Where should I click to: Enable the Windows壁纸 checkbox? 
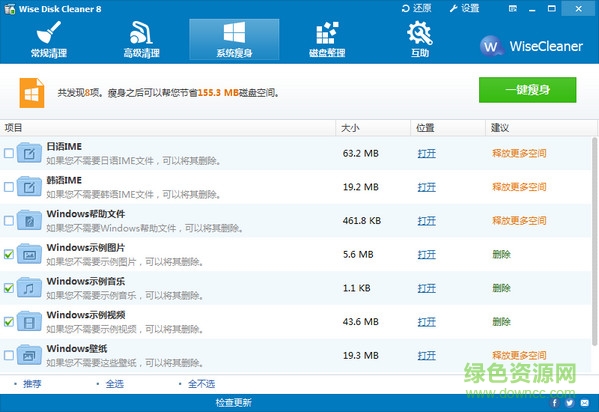tap(9, 355)
